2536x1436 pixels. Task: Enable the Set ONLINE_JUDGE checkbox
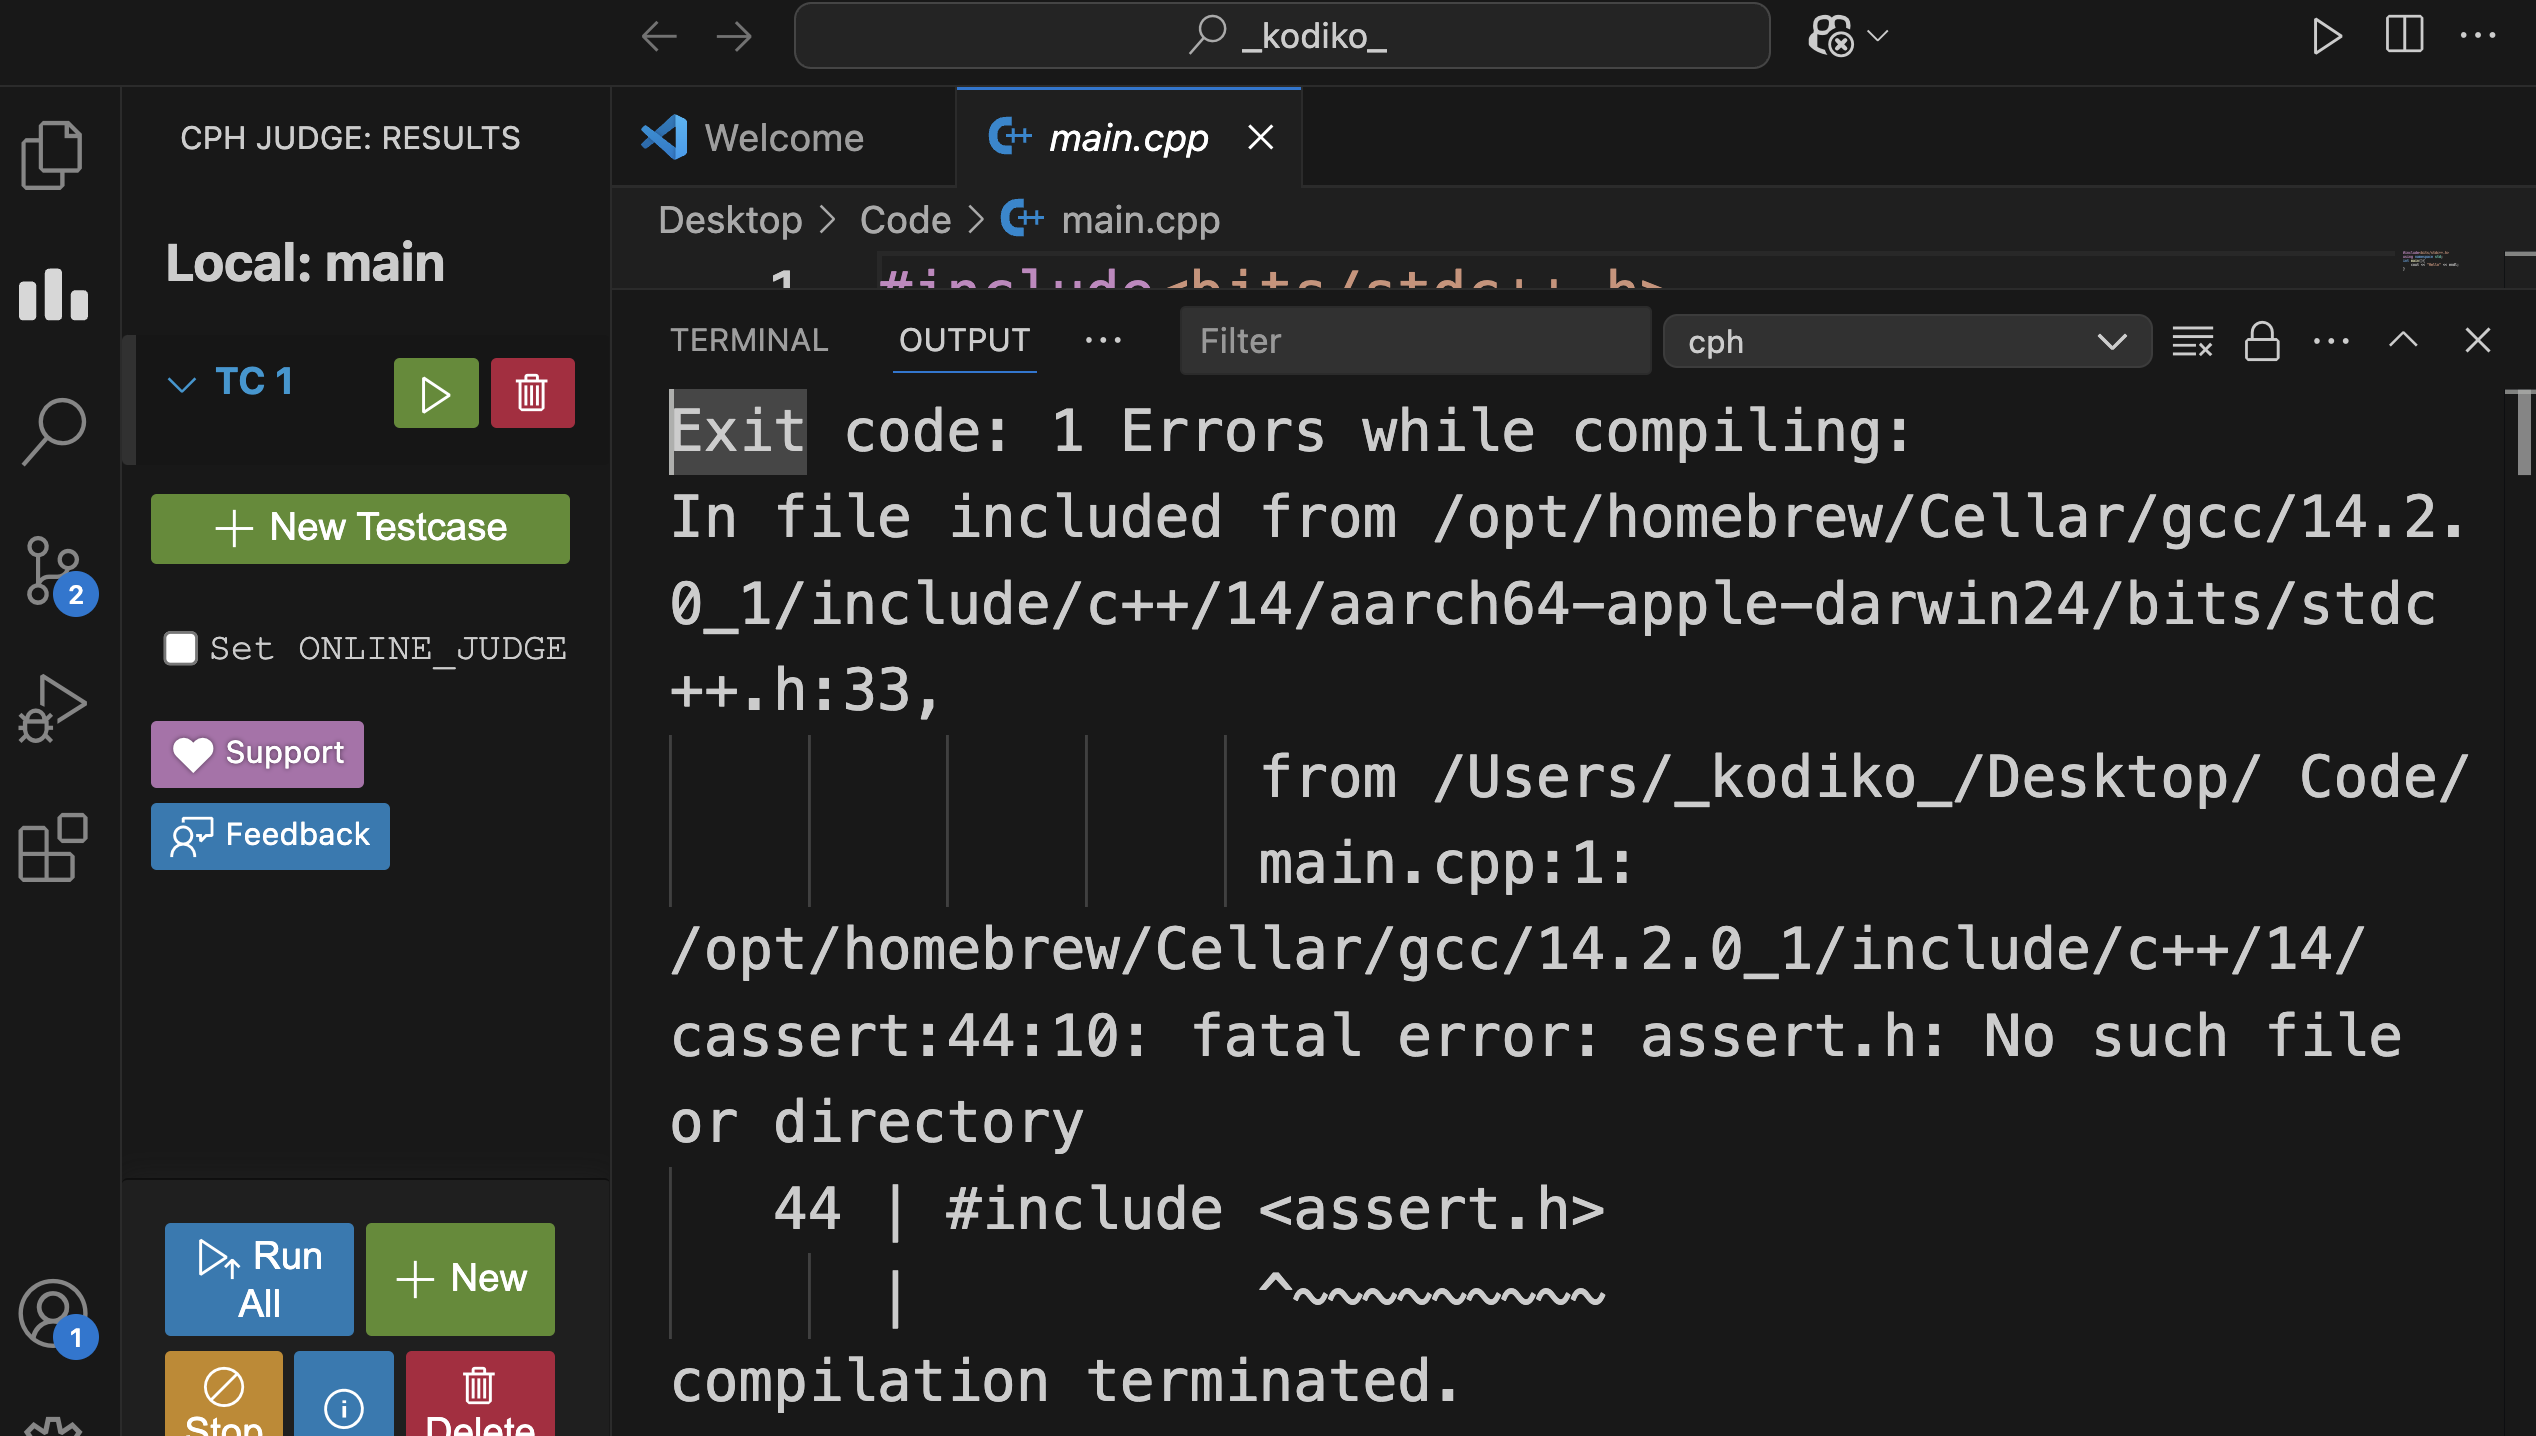pyautogui.click(x=181, y=648)
